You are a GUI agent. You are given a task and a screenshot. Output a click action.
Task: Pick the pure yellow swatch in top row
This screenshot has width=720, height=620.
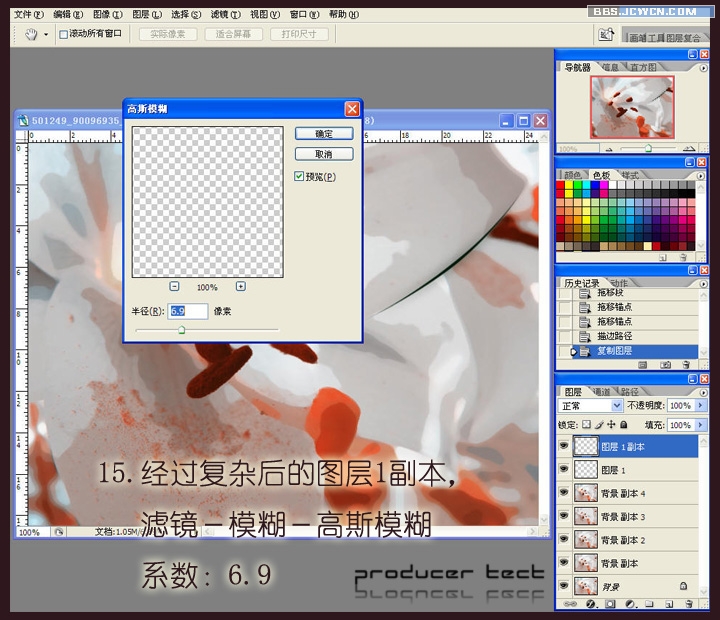569,185
